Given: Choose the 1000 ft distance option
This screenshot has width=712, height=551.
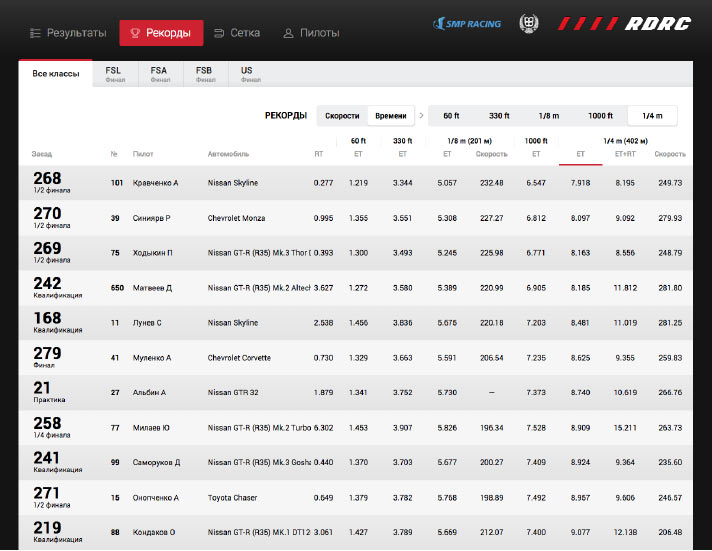Looking at the screenshot, I should 600,116.
